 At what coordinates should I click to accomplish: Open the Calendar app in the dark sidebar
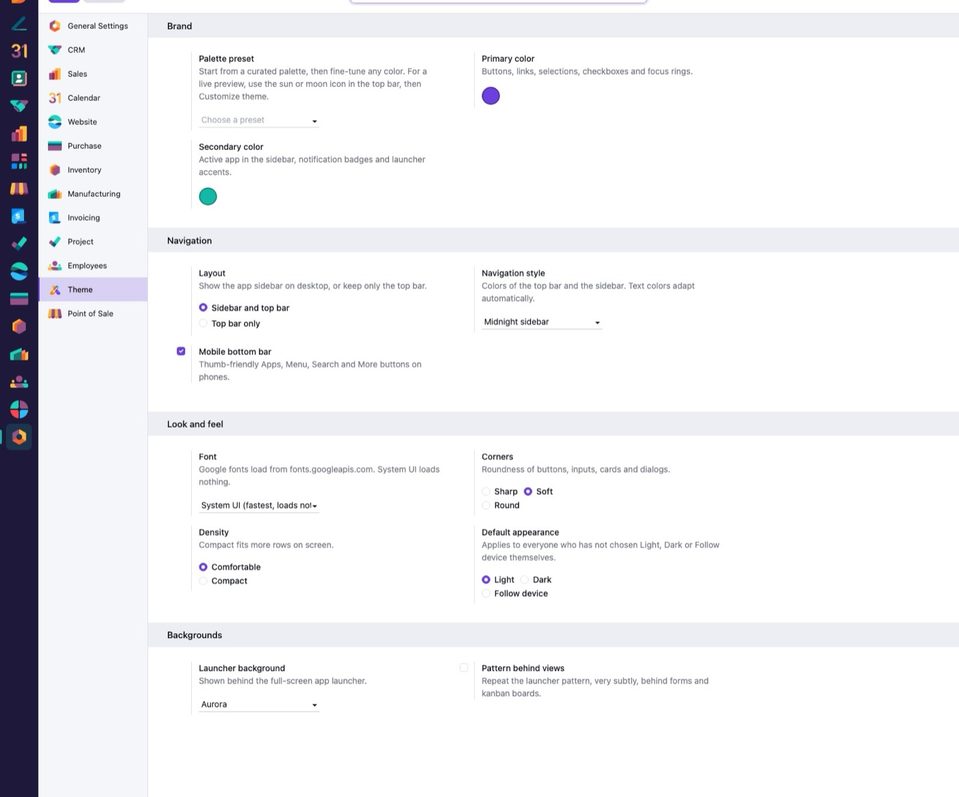click(19, 51)
